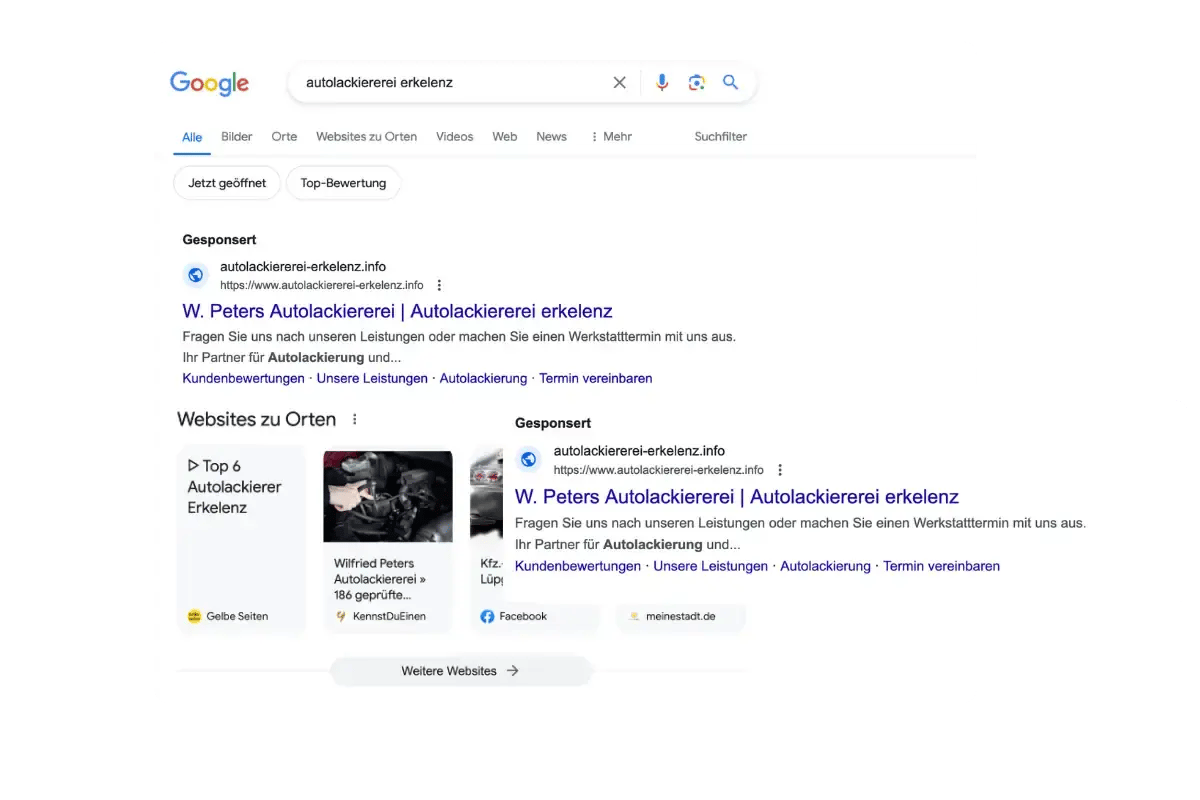Switch to the News tab
Image resolution: width=1200 pixels, height=800 pixels.
click(551, 137)
